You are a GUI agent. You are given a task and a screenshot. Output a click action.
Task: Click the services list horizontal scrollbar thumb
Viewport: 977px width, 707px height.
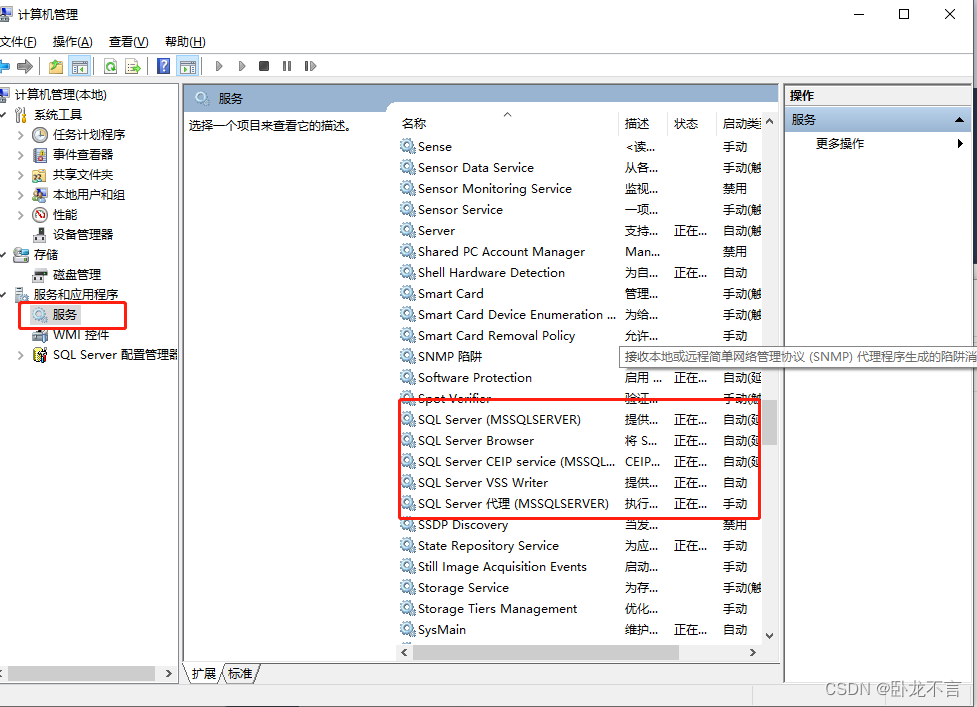[x=546, y=652]
